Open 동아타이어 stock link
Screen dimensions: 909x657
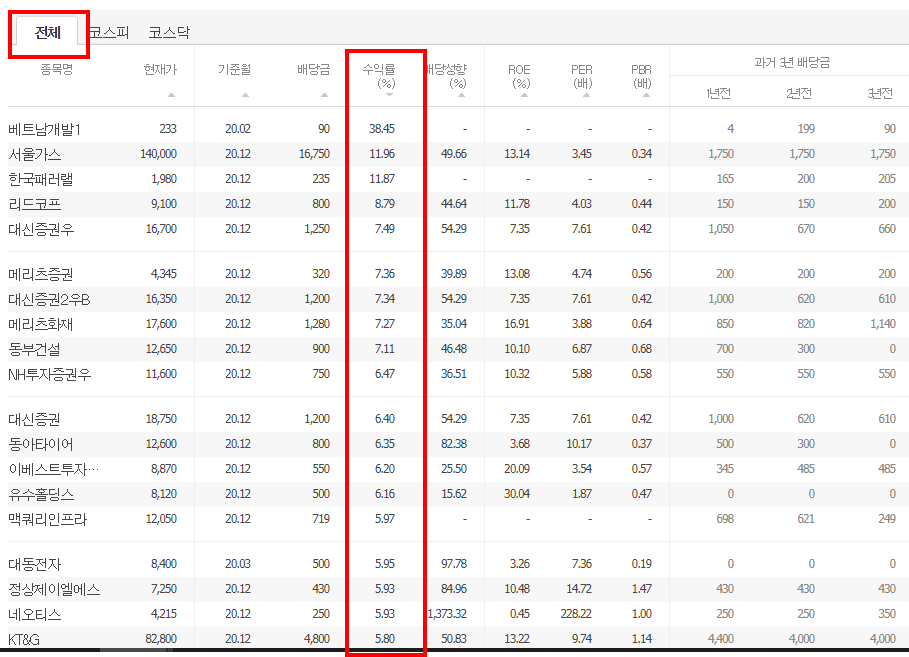click(x=41, y=444)
